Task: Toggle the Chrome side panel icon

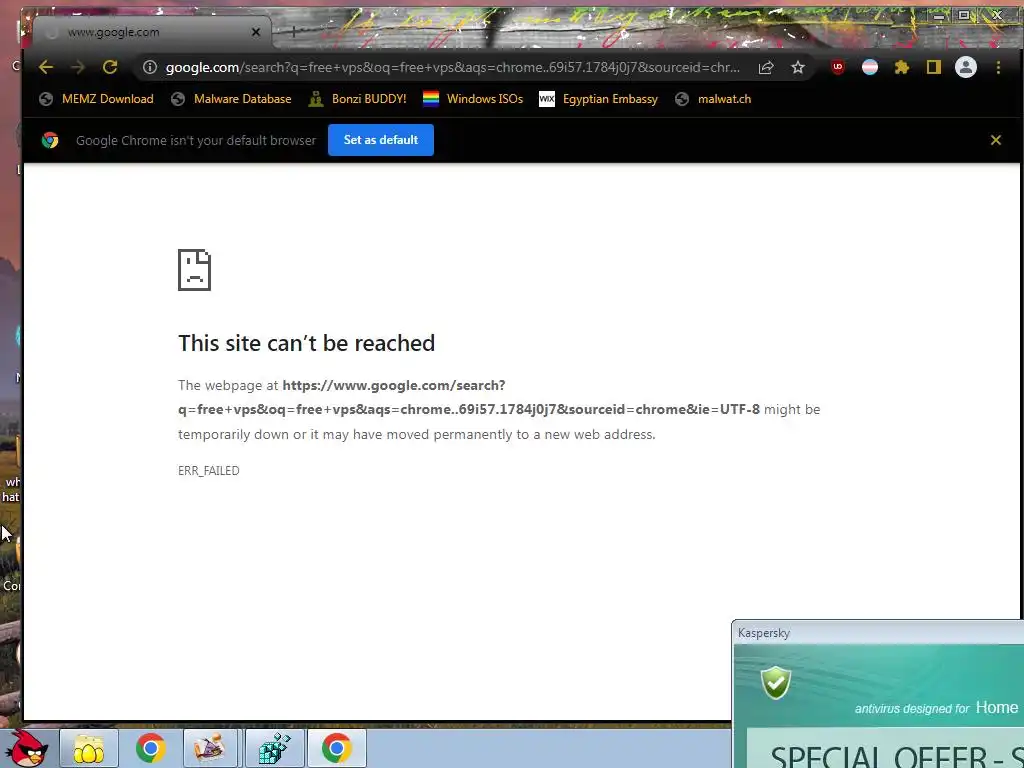Action: (934, 67)
